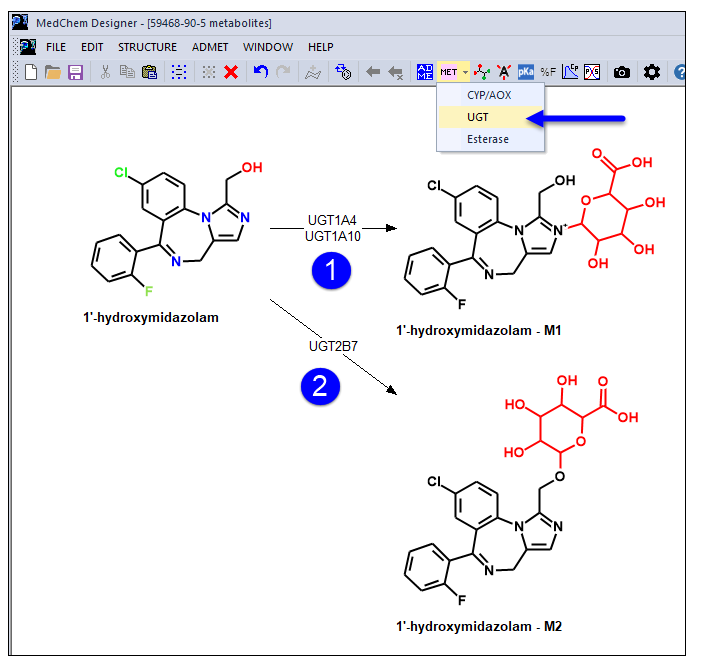
Task: Open the STRUCTURE menu
Action: click(x=147, y=47)
